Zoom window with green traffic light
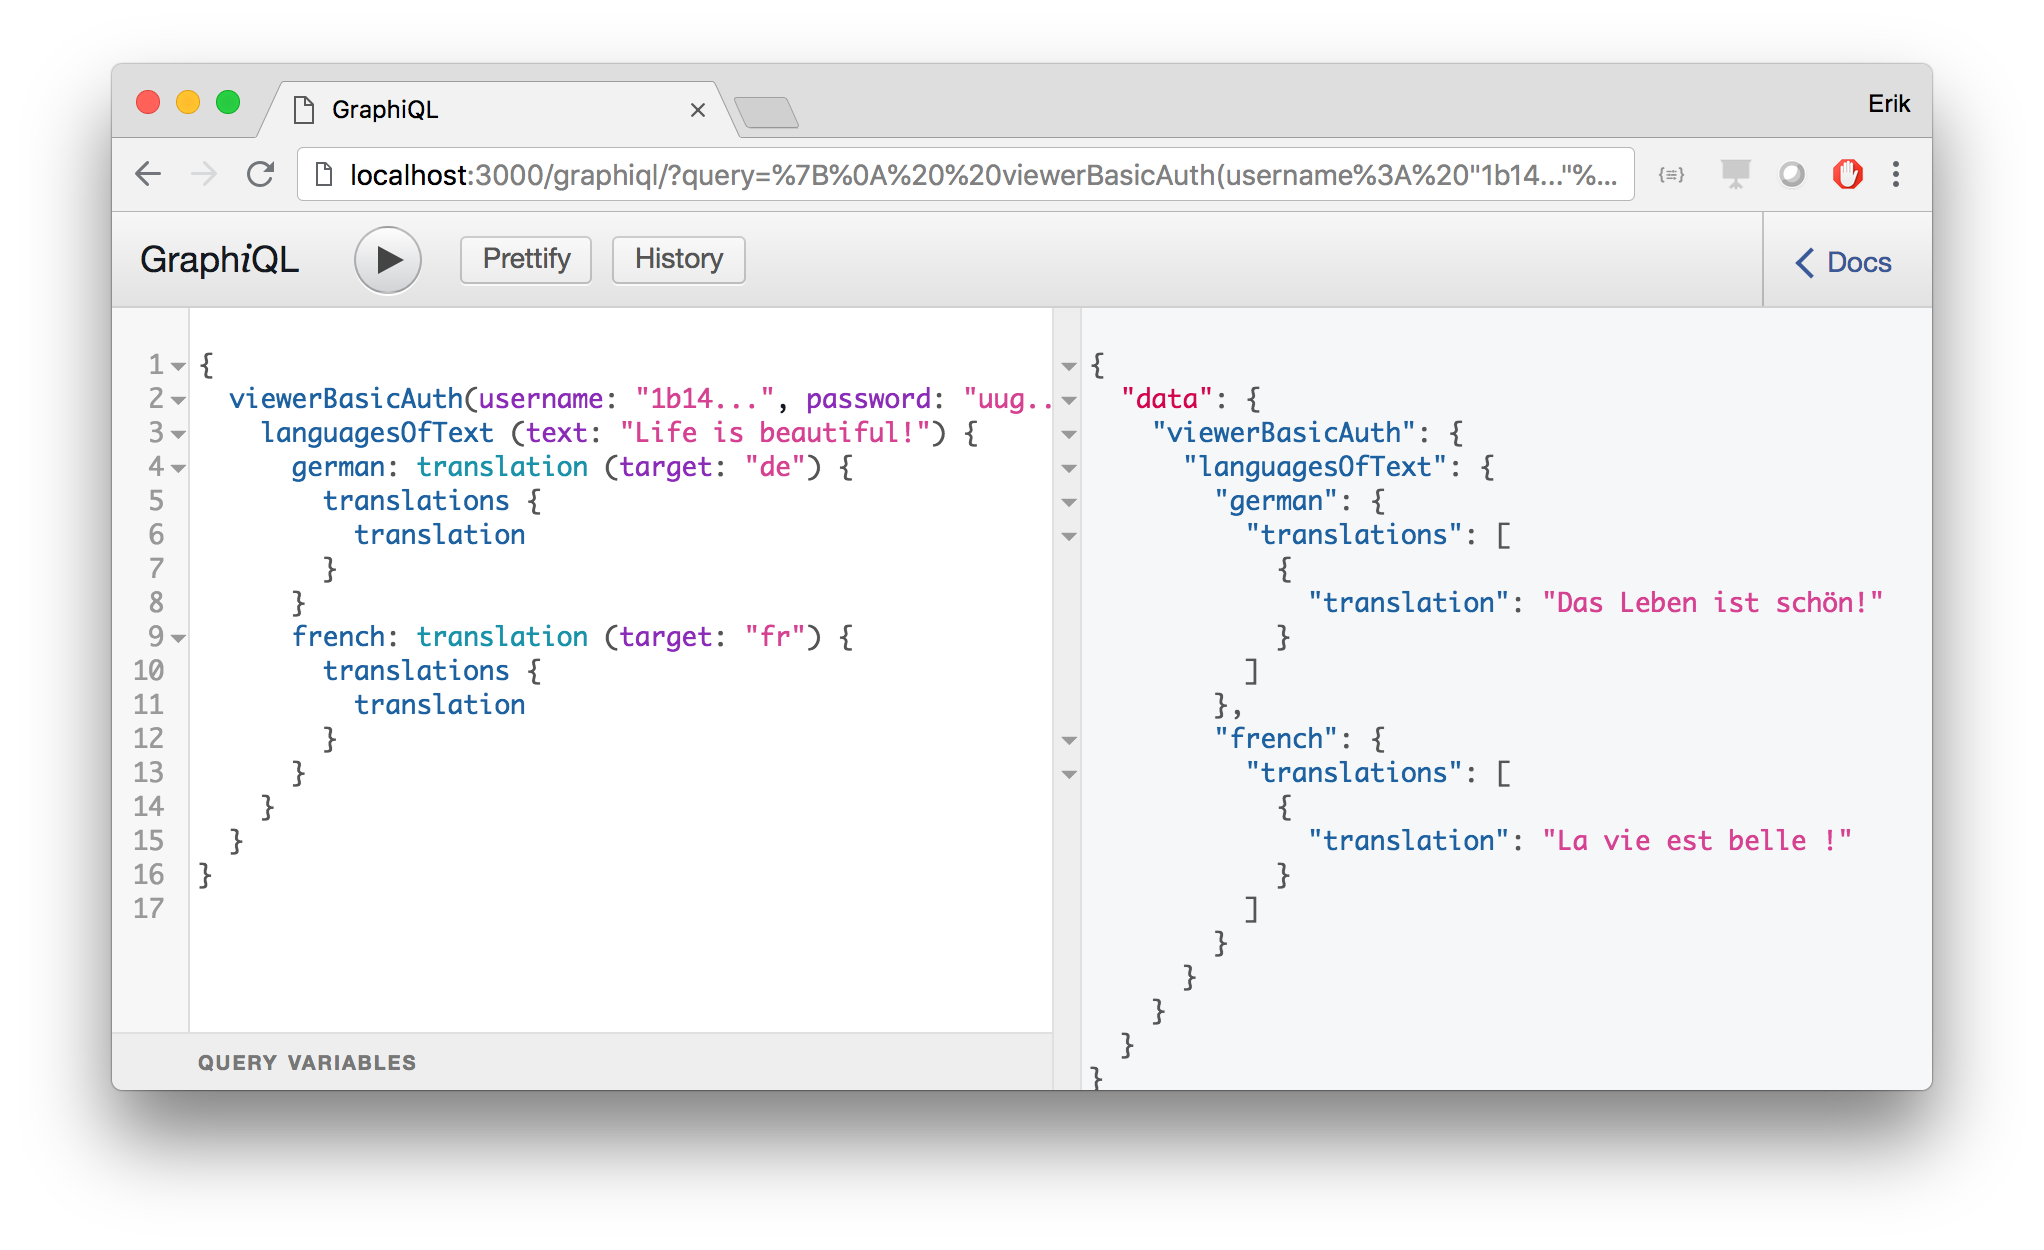Image resolution: width=2044 pixels, height=1250 pixels. point(228,102)
